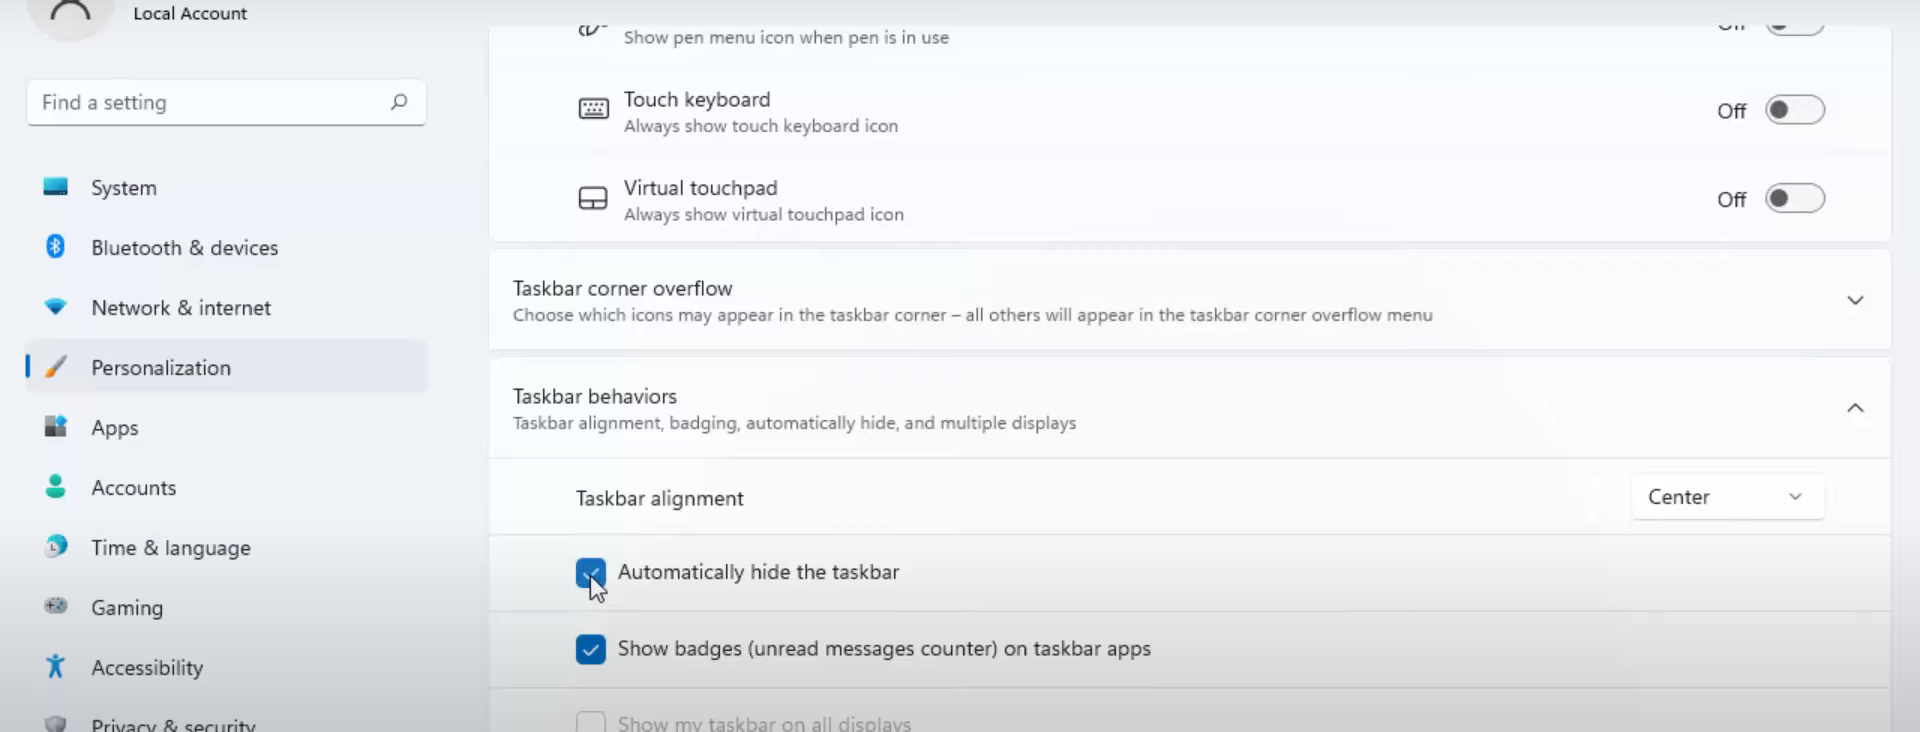Click the Gaming controller icon
Image resolution: width=1920 pixels, height=732 pixels.
tap(56, 607)
